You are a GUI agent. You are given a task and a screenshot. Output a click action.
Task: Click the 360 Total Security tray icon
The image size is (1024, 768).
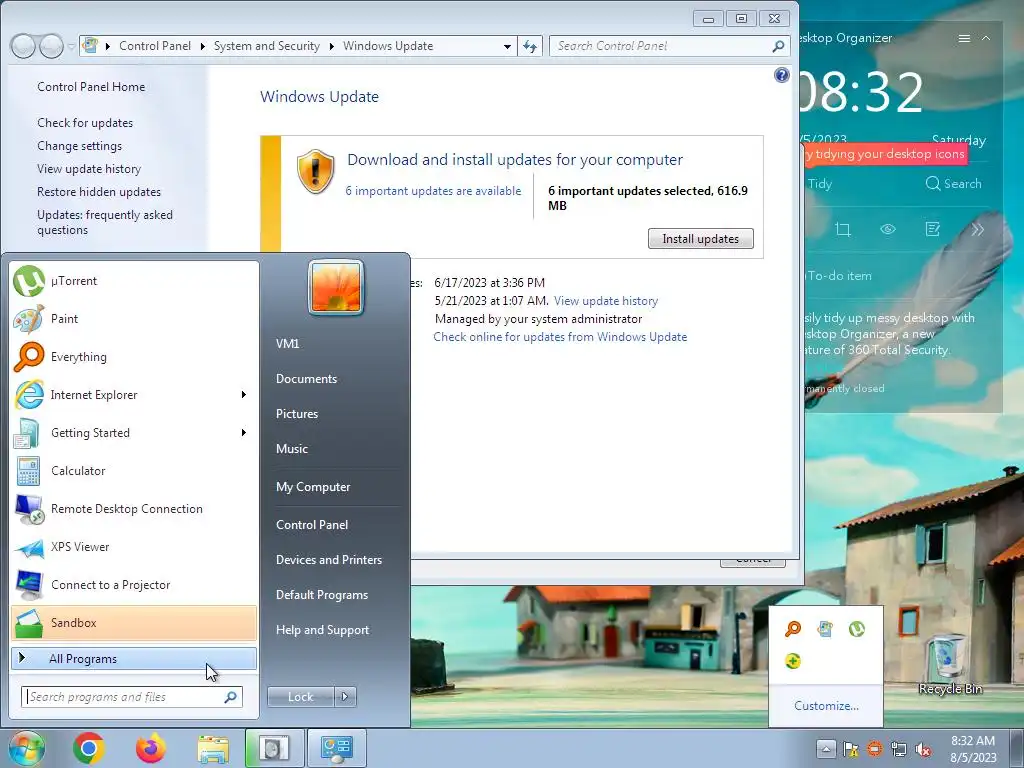[x=793, y=661]
